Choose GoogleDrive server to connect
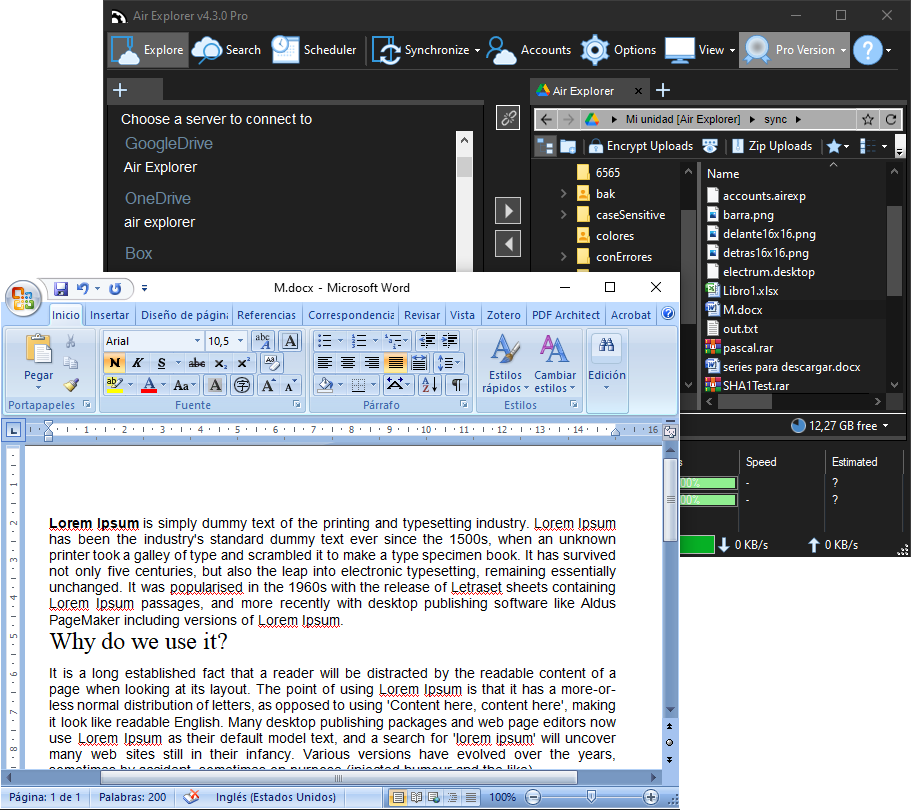Image resolution: width=911 pixels, height=810 pixels. pos(168,143)
